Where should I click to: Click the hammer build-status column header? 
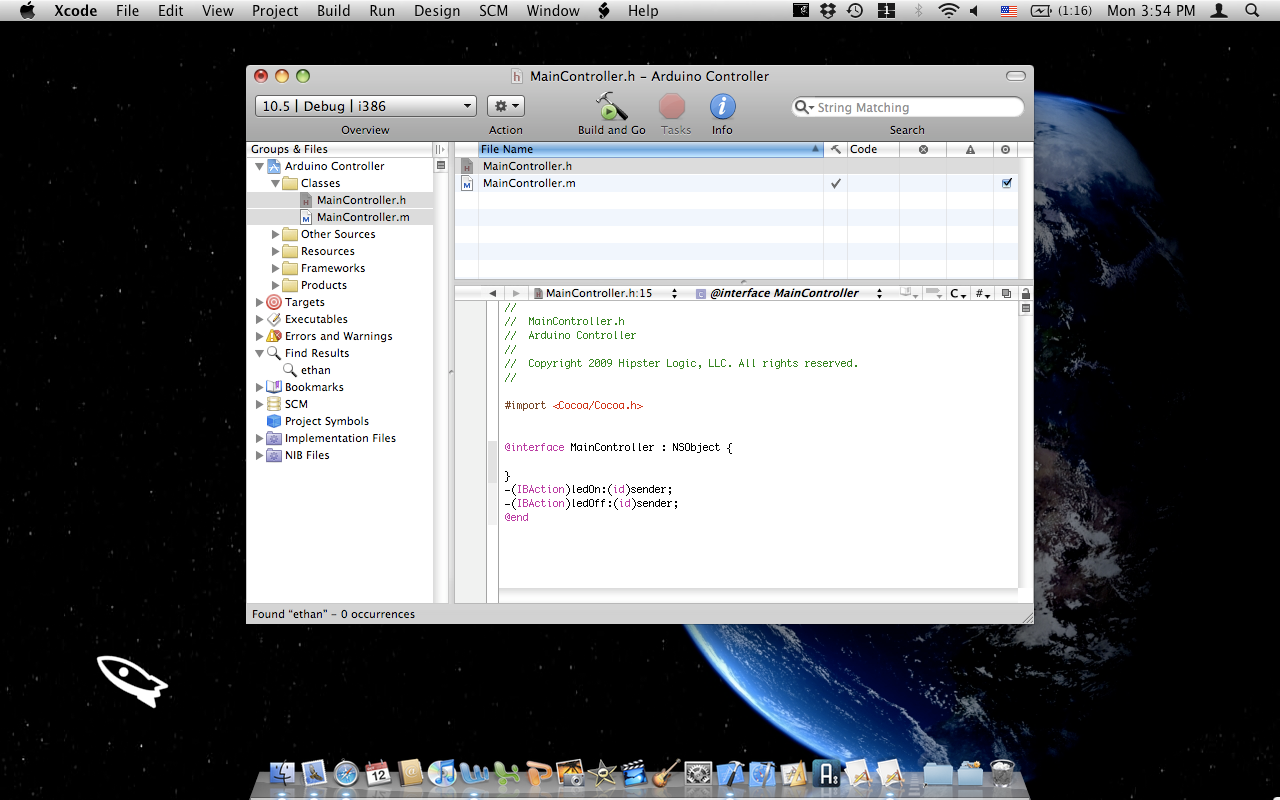pos(836,149)
